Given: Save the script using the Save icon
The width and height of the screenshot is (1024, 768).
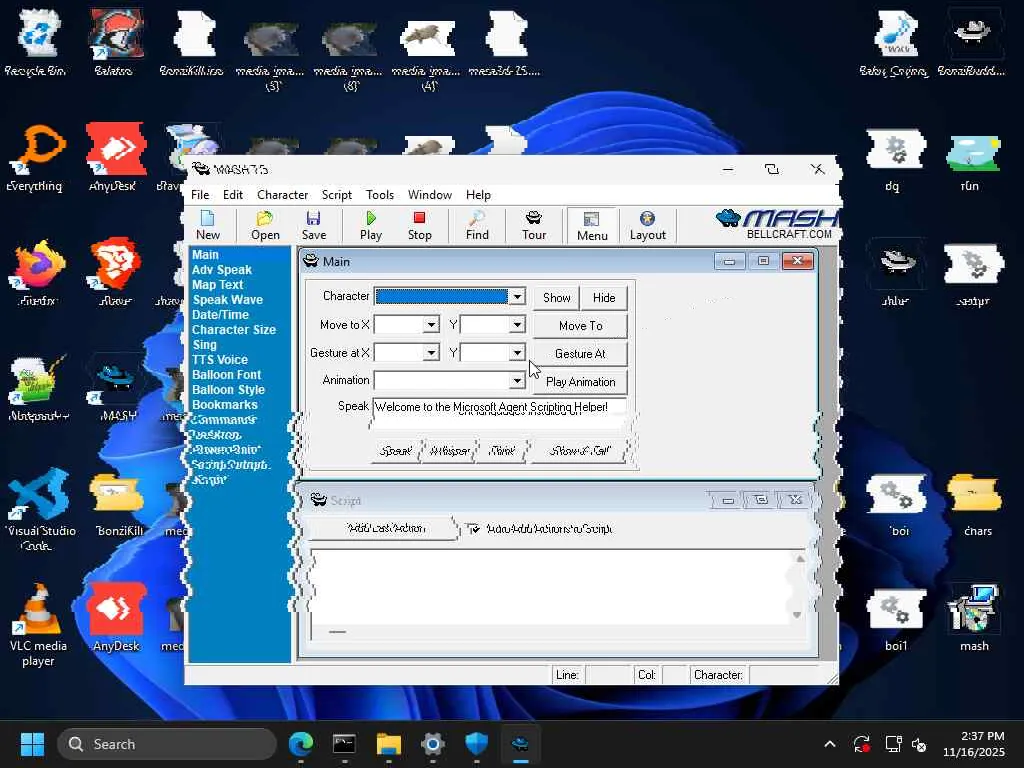Looking at the screenshot, I should [x=314, y=225].
